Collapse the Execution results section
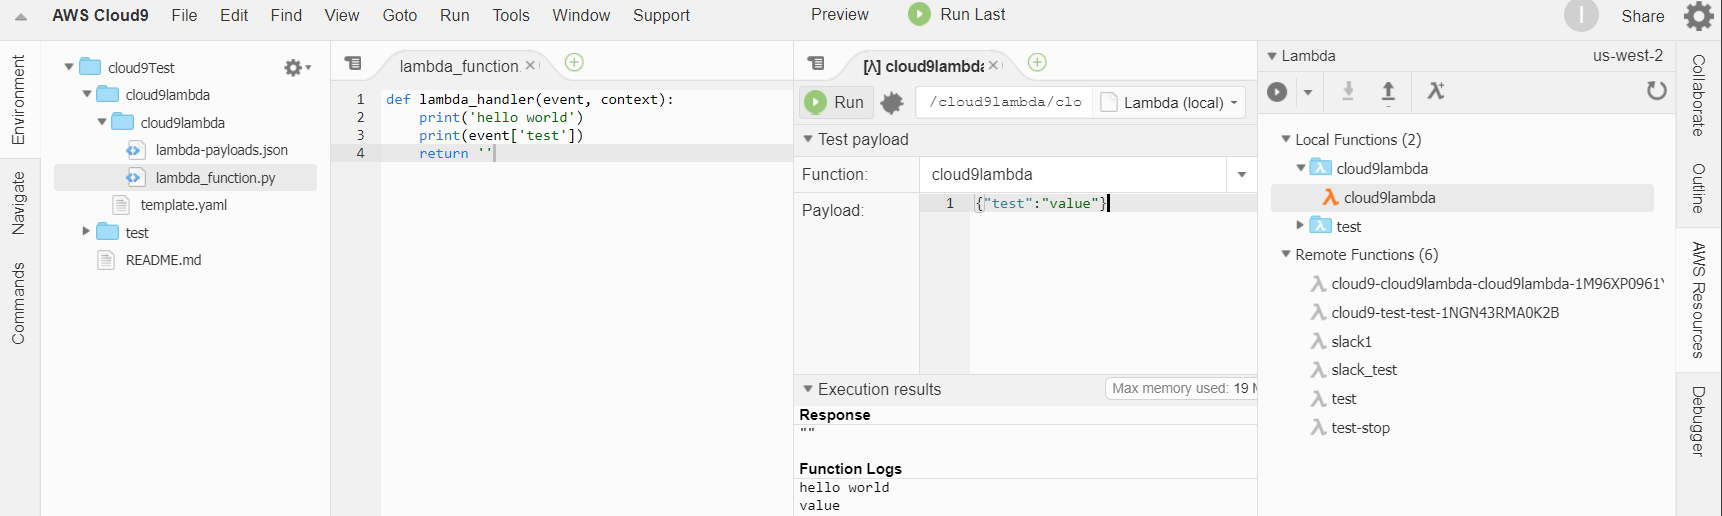The height and width of the screenshot is (516, 1722). [x=808, y=389]
